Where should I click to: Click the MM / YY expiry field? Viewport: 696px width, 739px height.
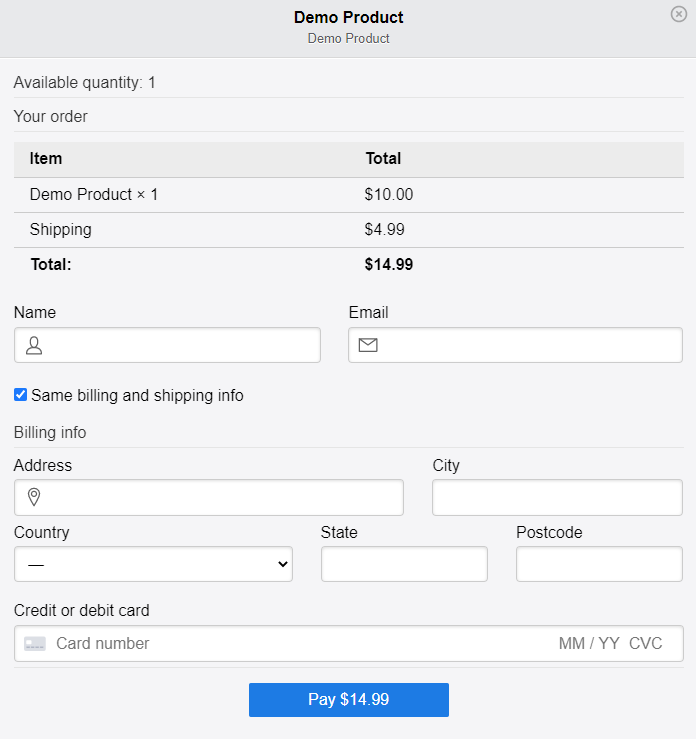(x=589, y=644)
